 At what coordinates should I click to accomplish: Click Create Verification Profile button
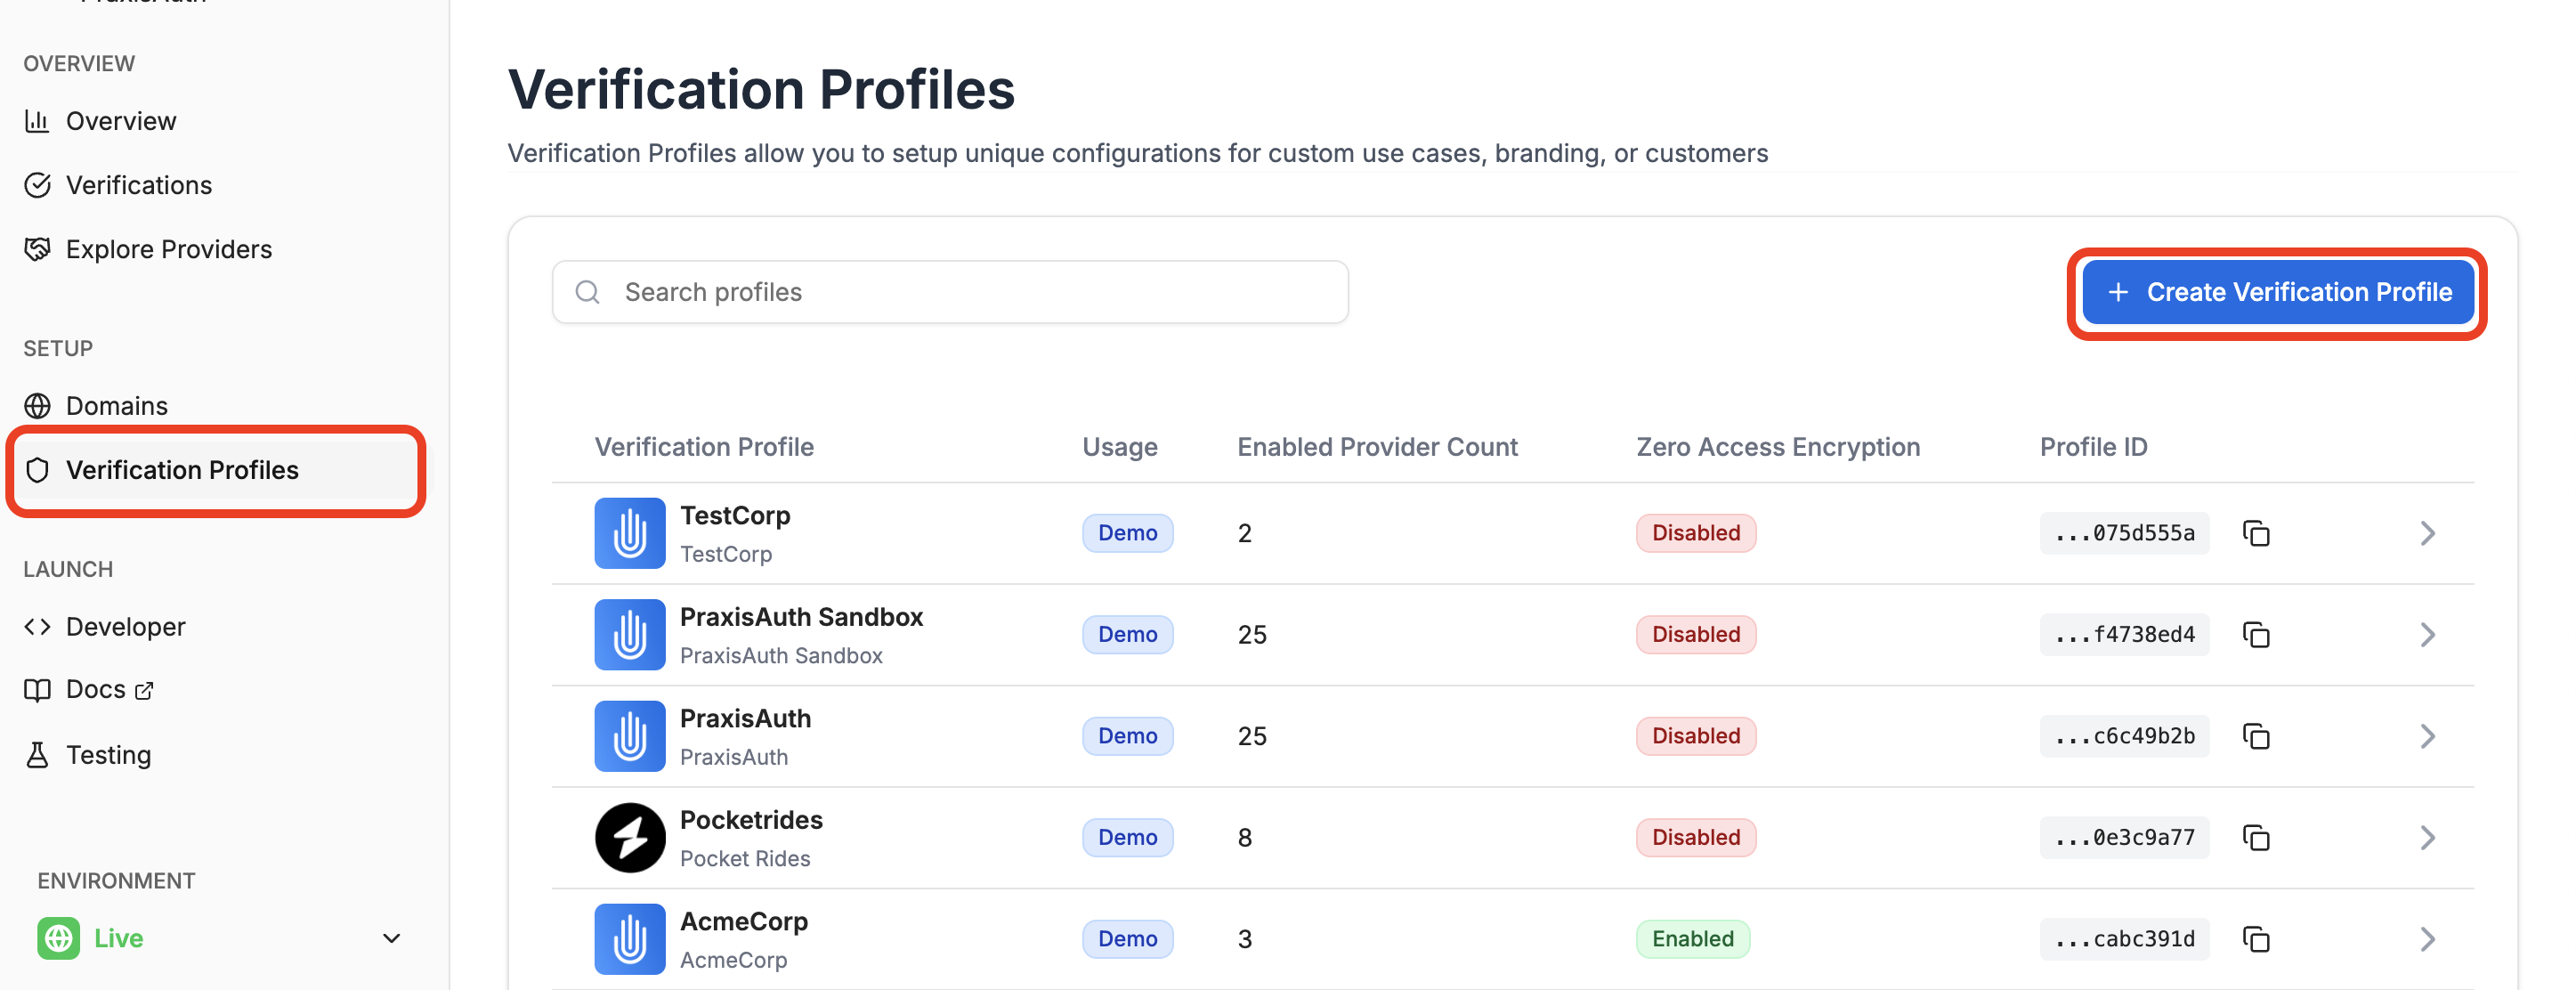click(2277, 292)
